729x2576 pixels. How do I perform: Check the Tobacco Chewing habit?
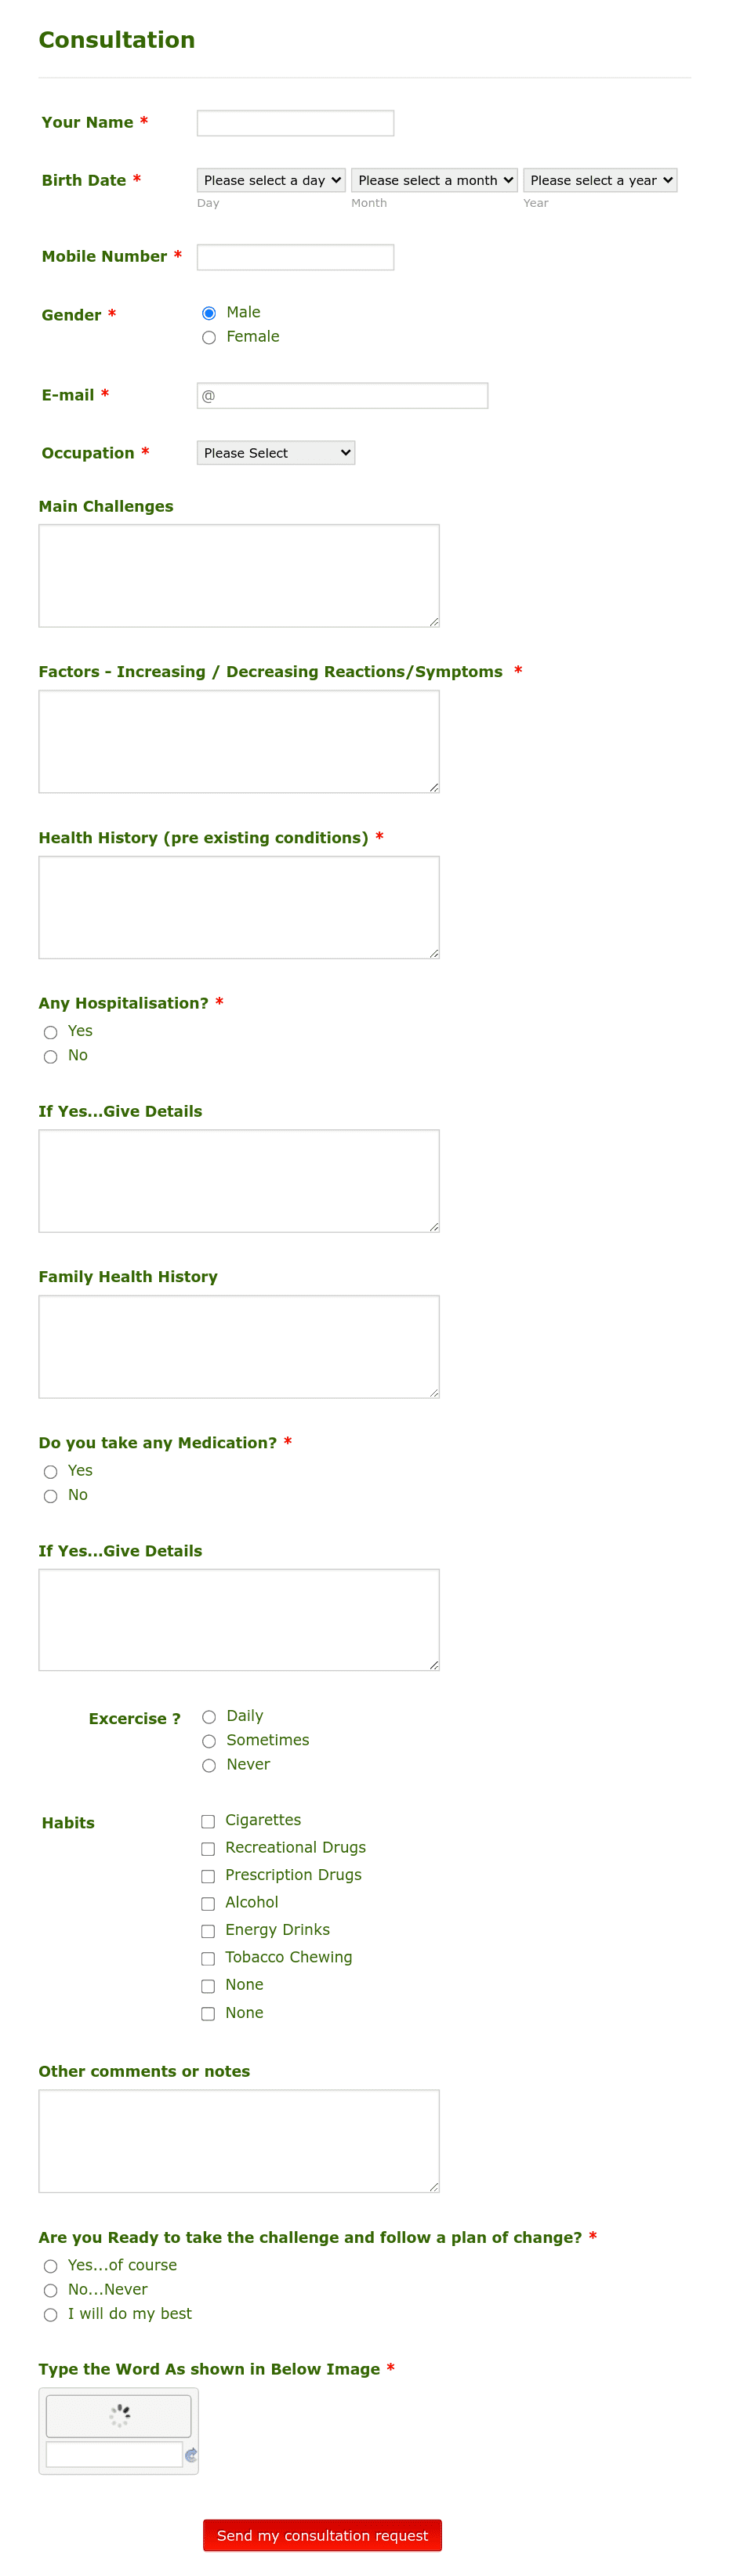(x=208, y=1958)
